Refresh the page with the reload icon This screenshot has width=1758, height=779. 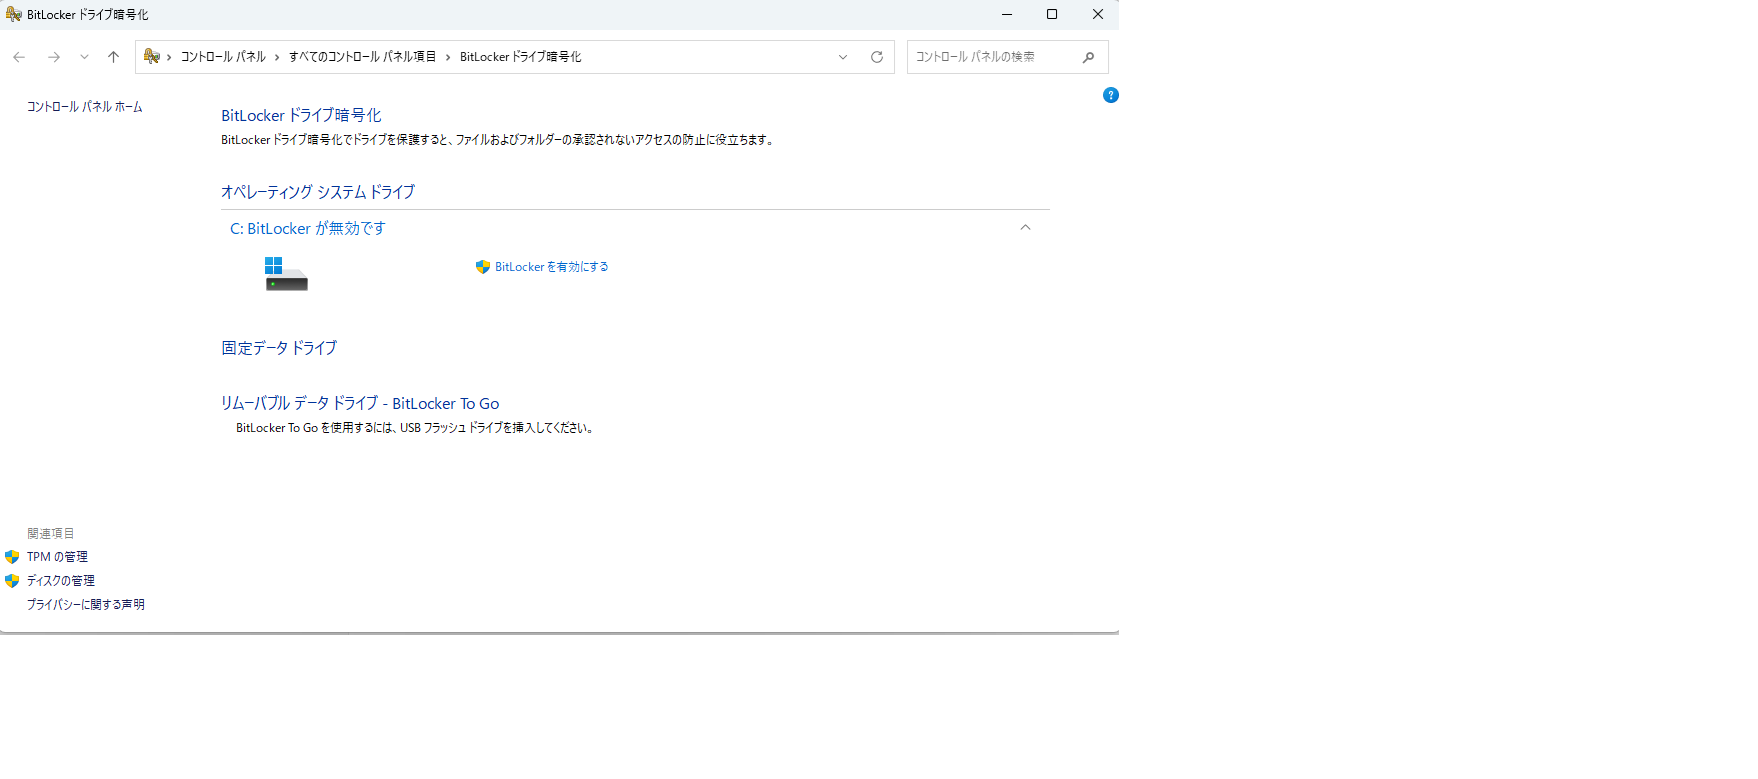click(877, 57)
